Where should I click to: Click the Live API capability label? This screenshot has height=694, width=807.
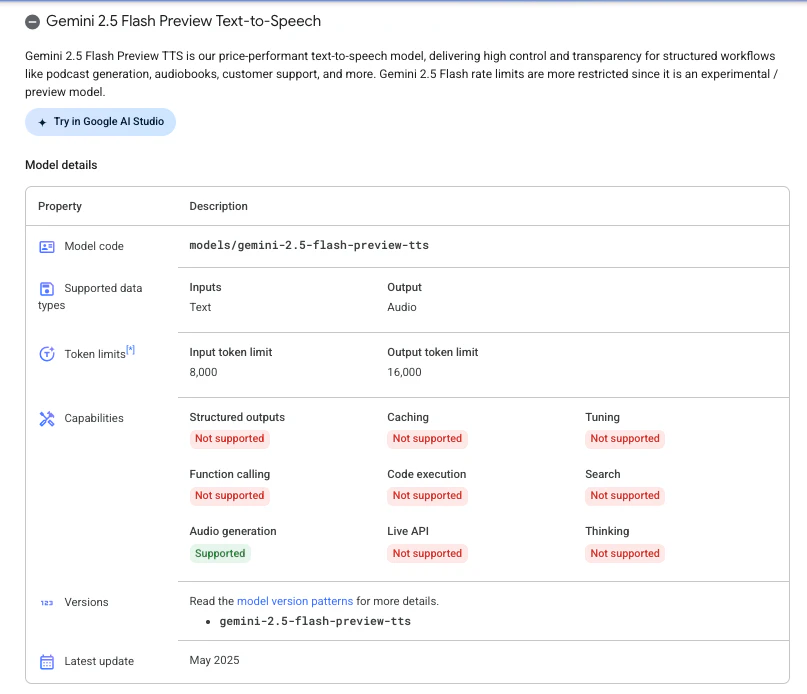[408, 531]
